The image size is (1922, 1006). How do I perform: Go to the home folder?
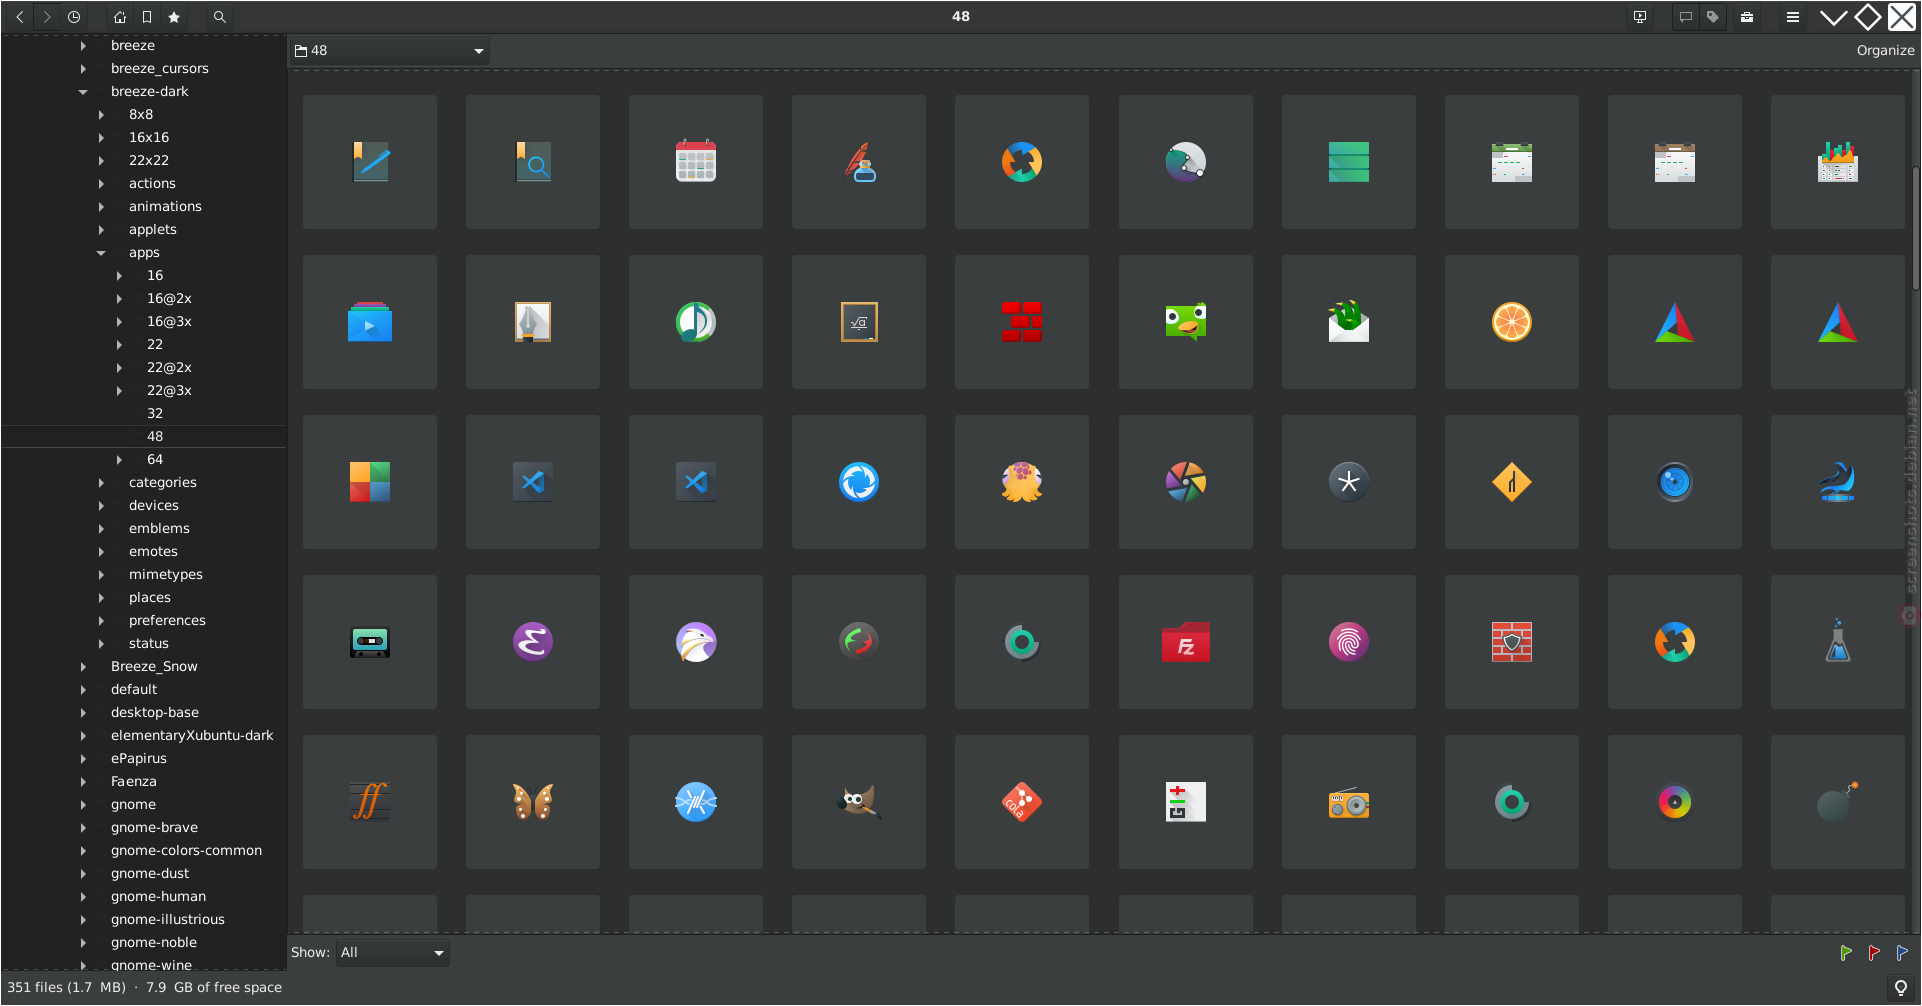120,17
